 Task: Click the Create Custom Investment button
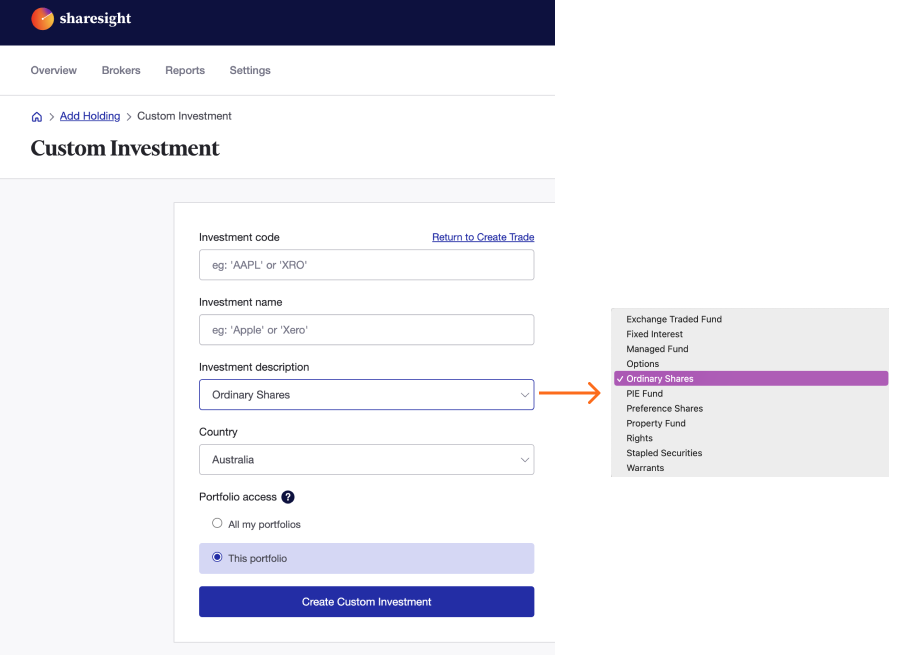pos(366,601)
